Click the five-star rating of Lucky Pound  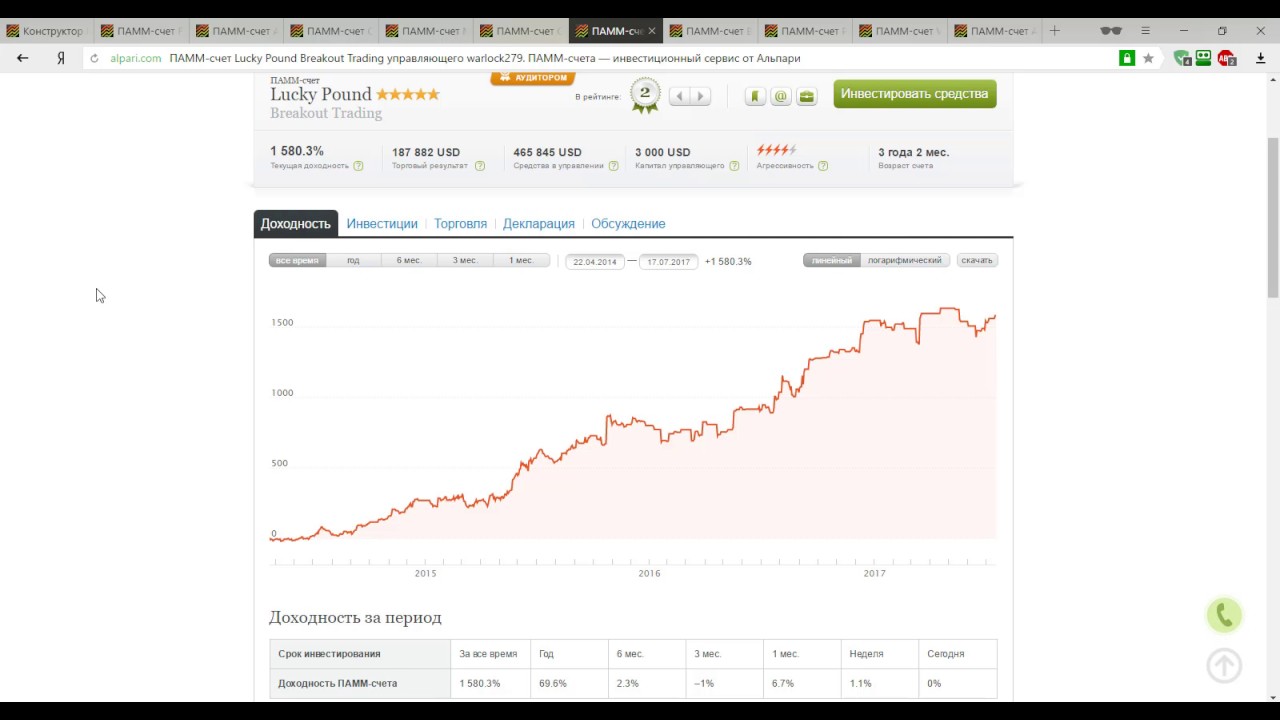coord(408,94)
